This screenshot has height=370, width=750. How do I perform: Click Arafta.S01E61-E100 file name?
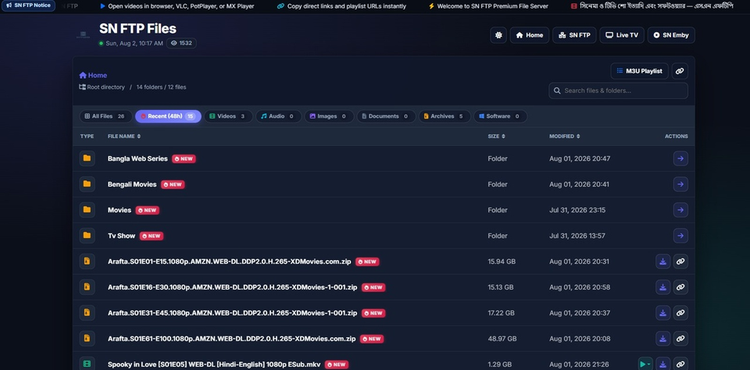tap(232, 339)
